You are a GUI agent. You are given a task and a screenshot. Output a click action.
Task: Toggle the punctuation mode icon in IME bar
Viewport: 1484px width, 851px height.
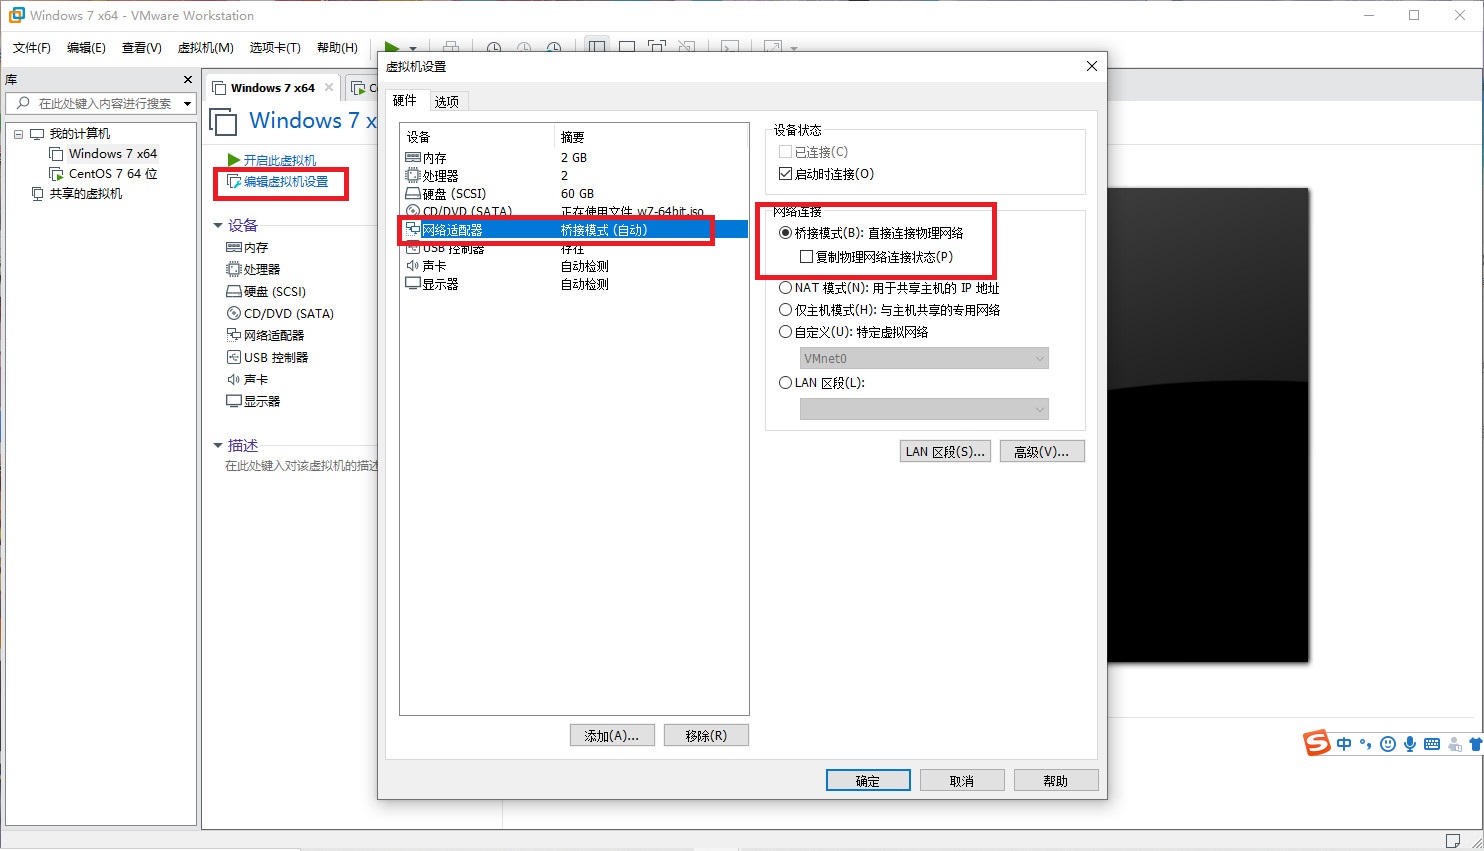[1366, 744]
